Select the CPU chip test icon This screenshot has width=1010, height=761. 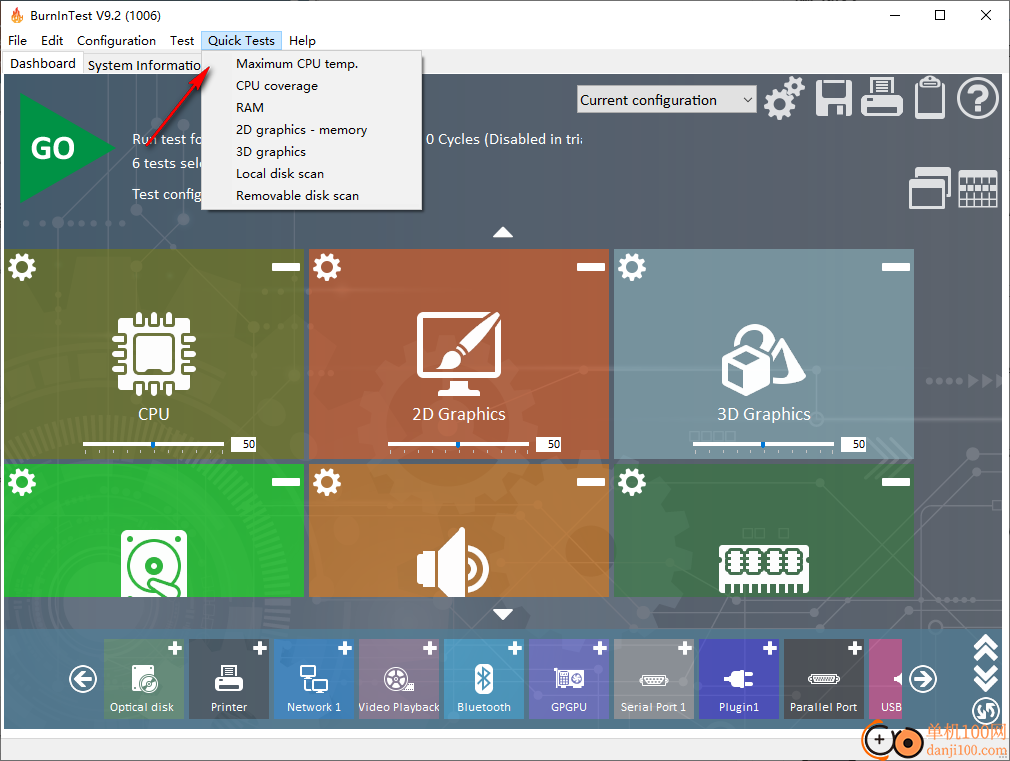(154, 354)
